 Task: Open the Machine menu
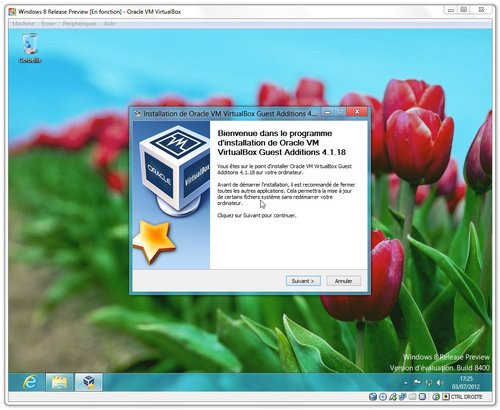tap(23, 24)
